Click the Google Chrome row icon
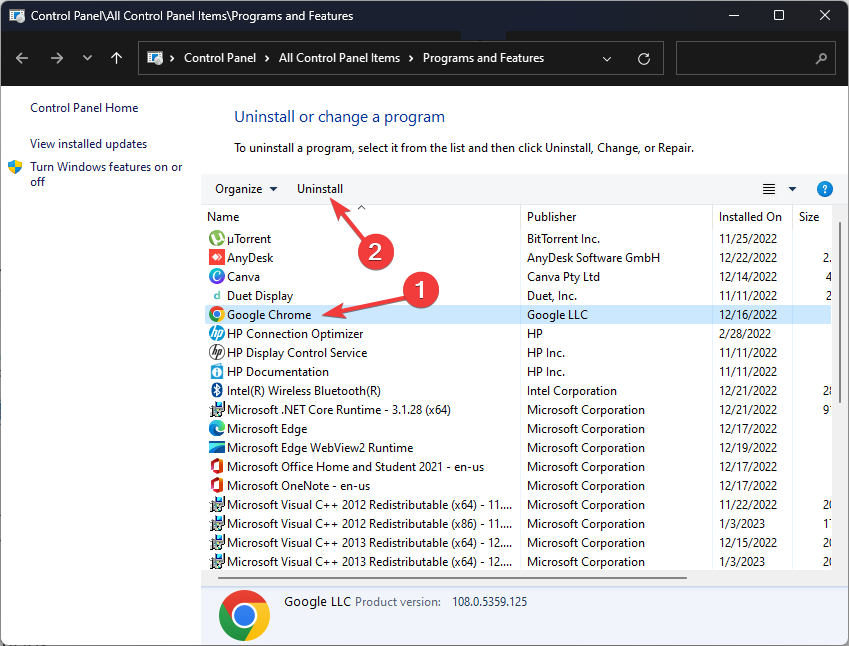849x646 pixels. point(217,315)
